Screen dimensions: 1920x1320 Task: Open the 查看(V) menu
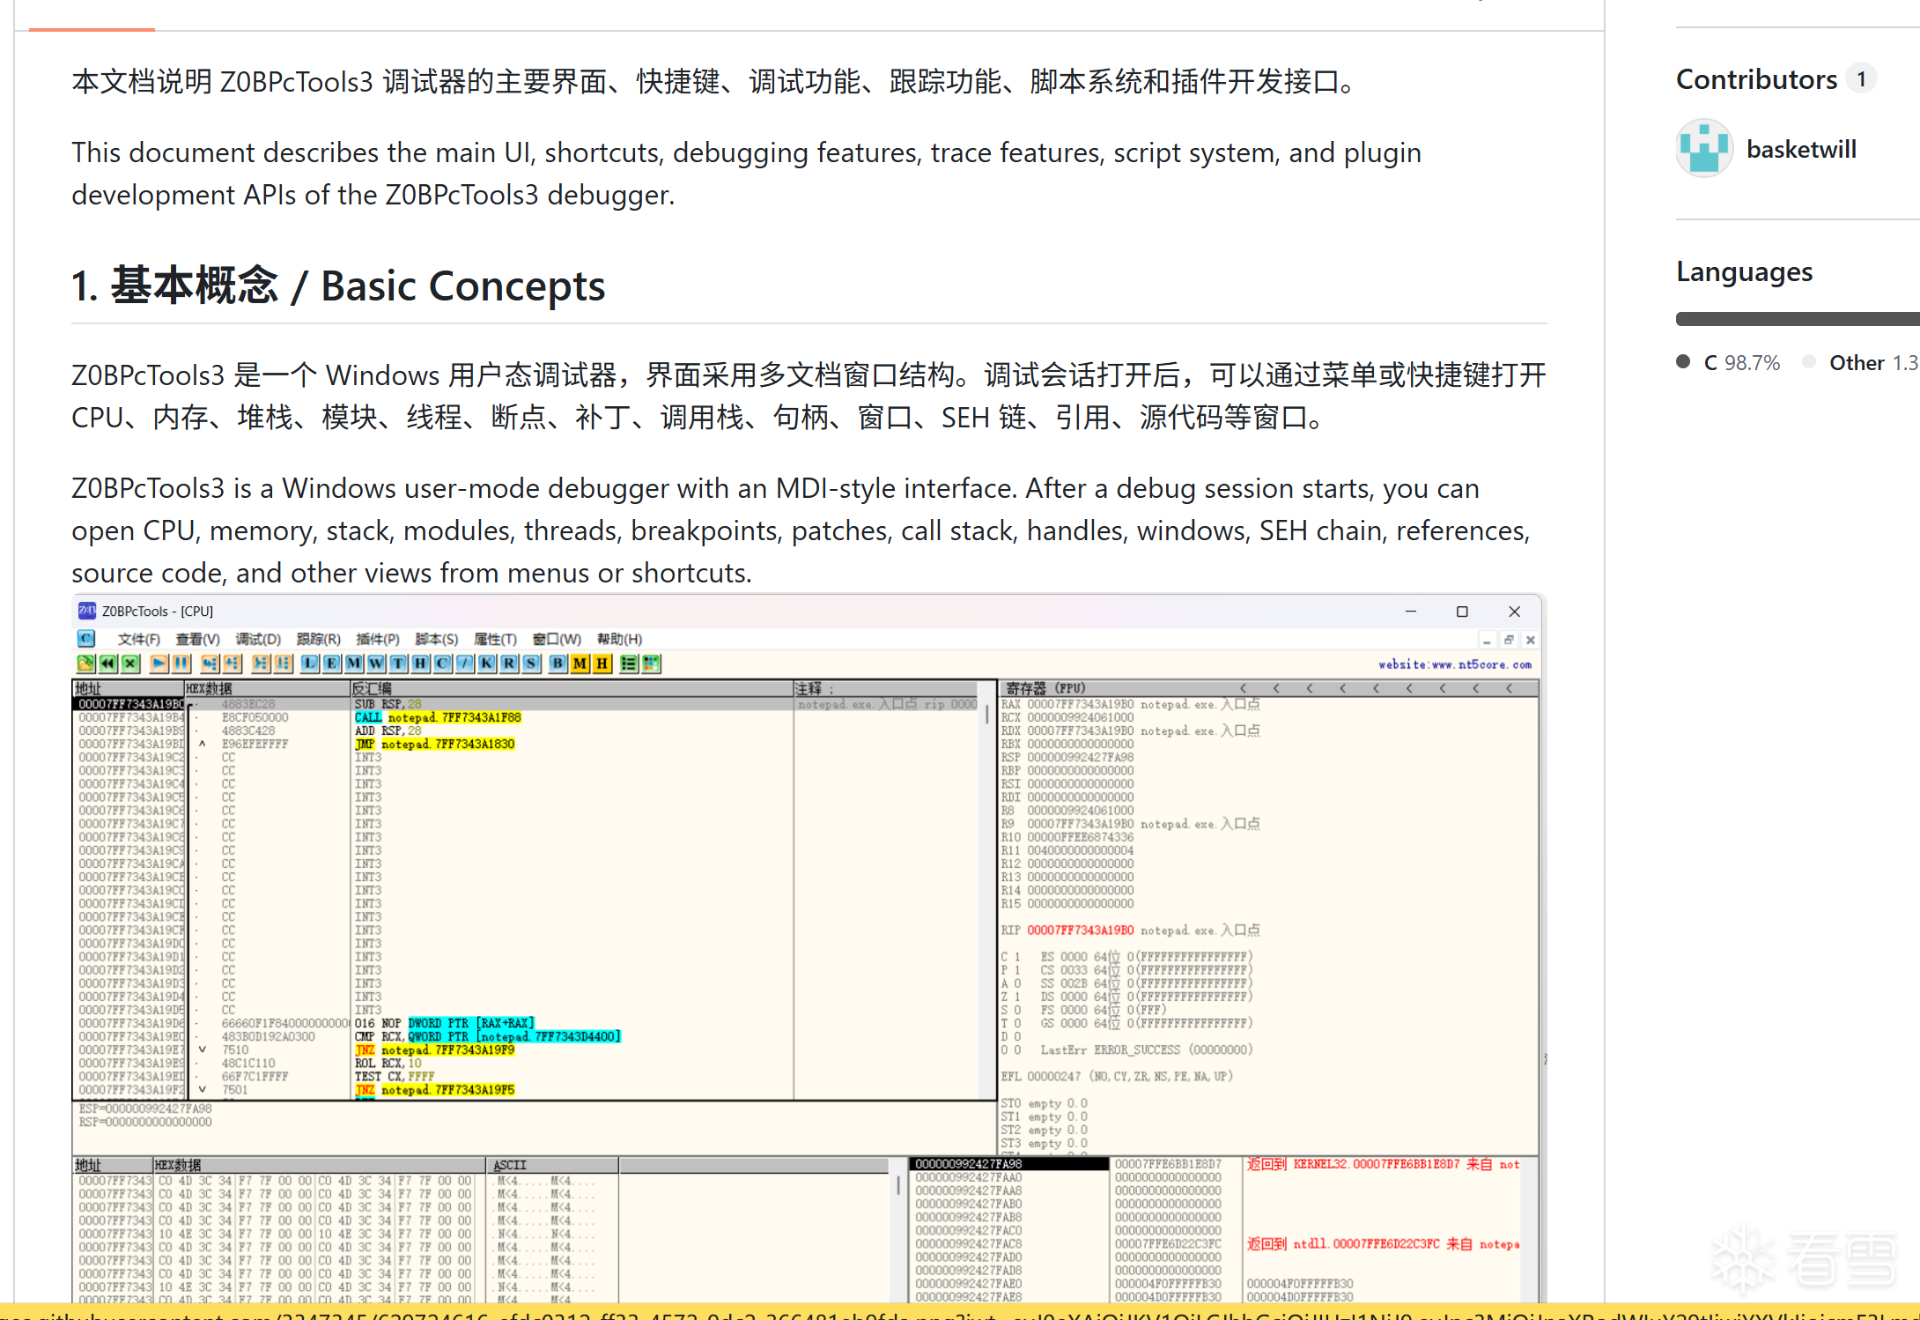point(198,639)
